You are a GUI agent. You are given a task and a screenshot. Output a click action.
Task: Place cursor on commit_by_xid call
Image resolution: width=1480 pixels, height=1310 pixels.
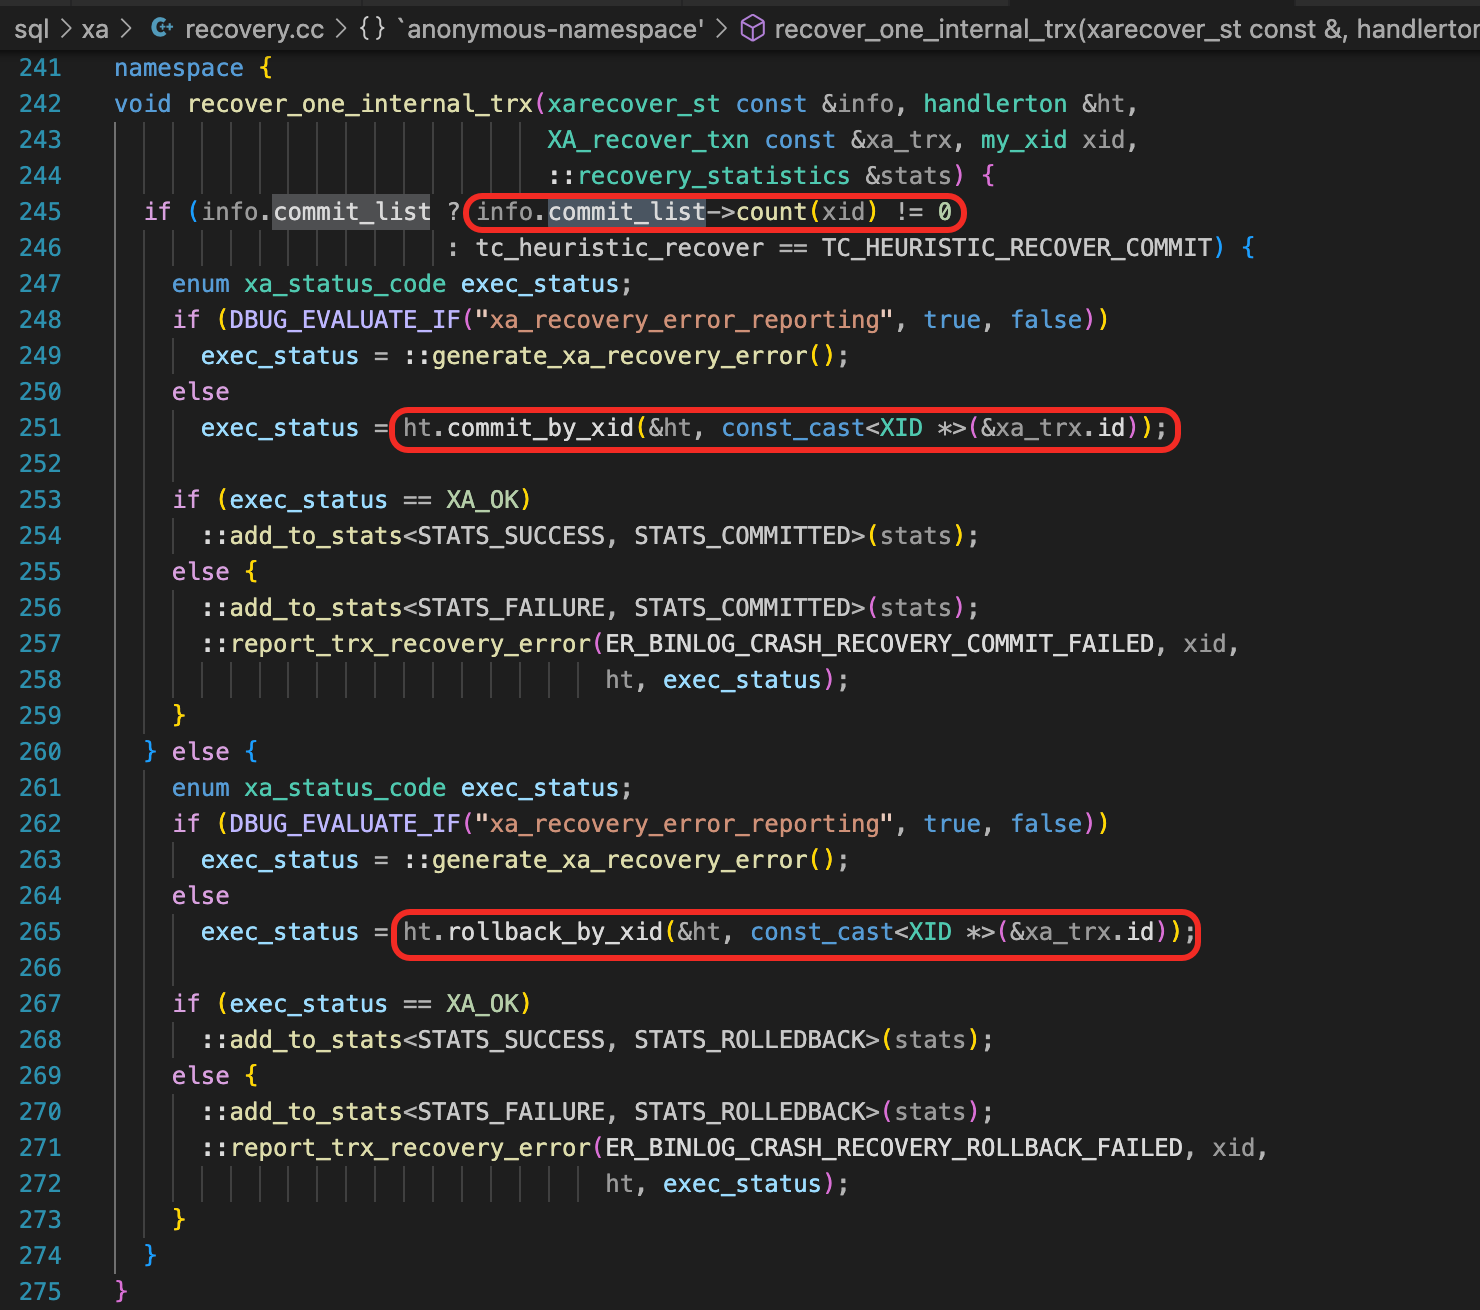(540, 428)
